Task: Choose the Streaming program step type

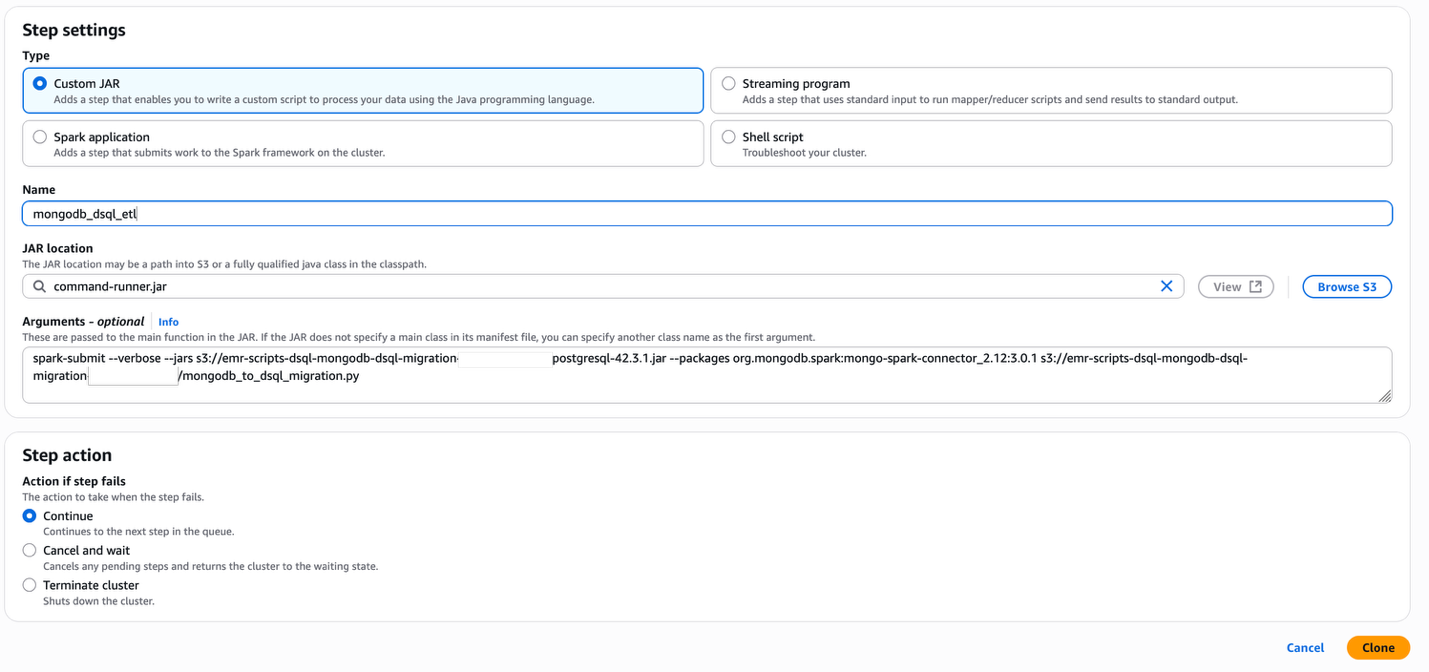Action: click(728, 83)
